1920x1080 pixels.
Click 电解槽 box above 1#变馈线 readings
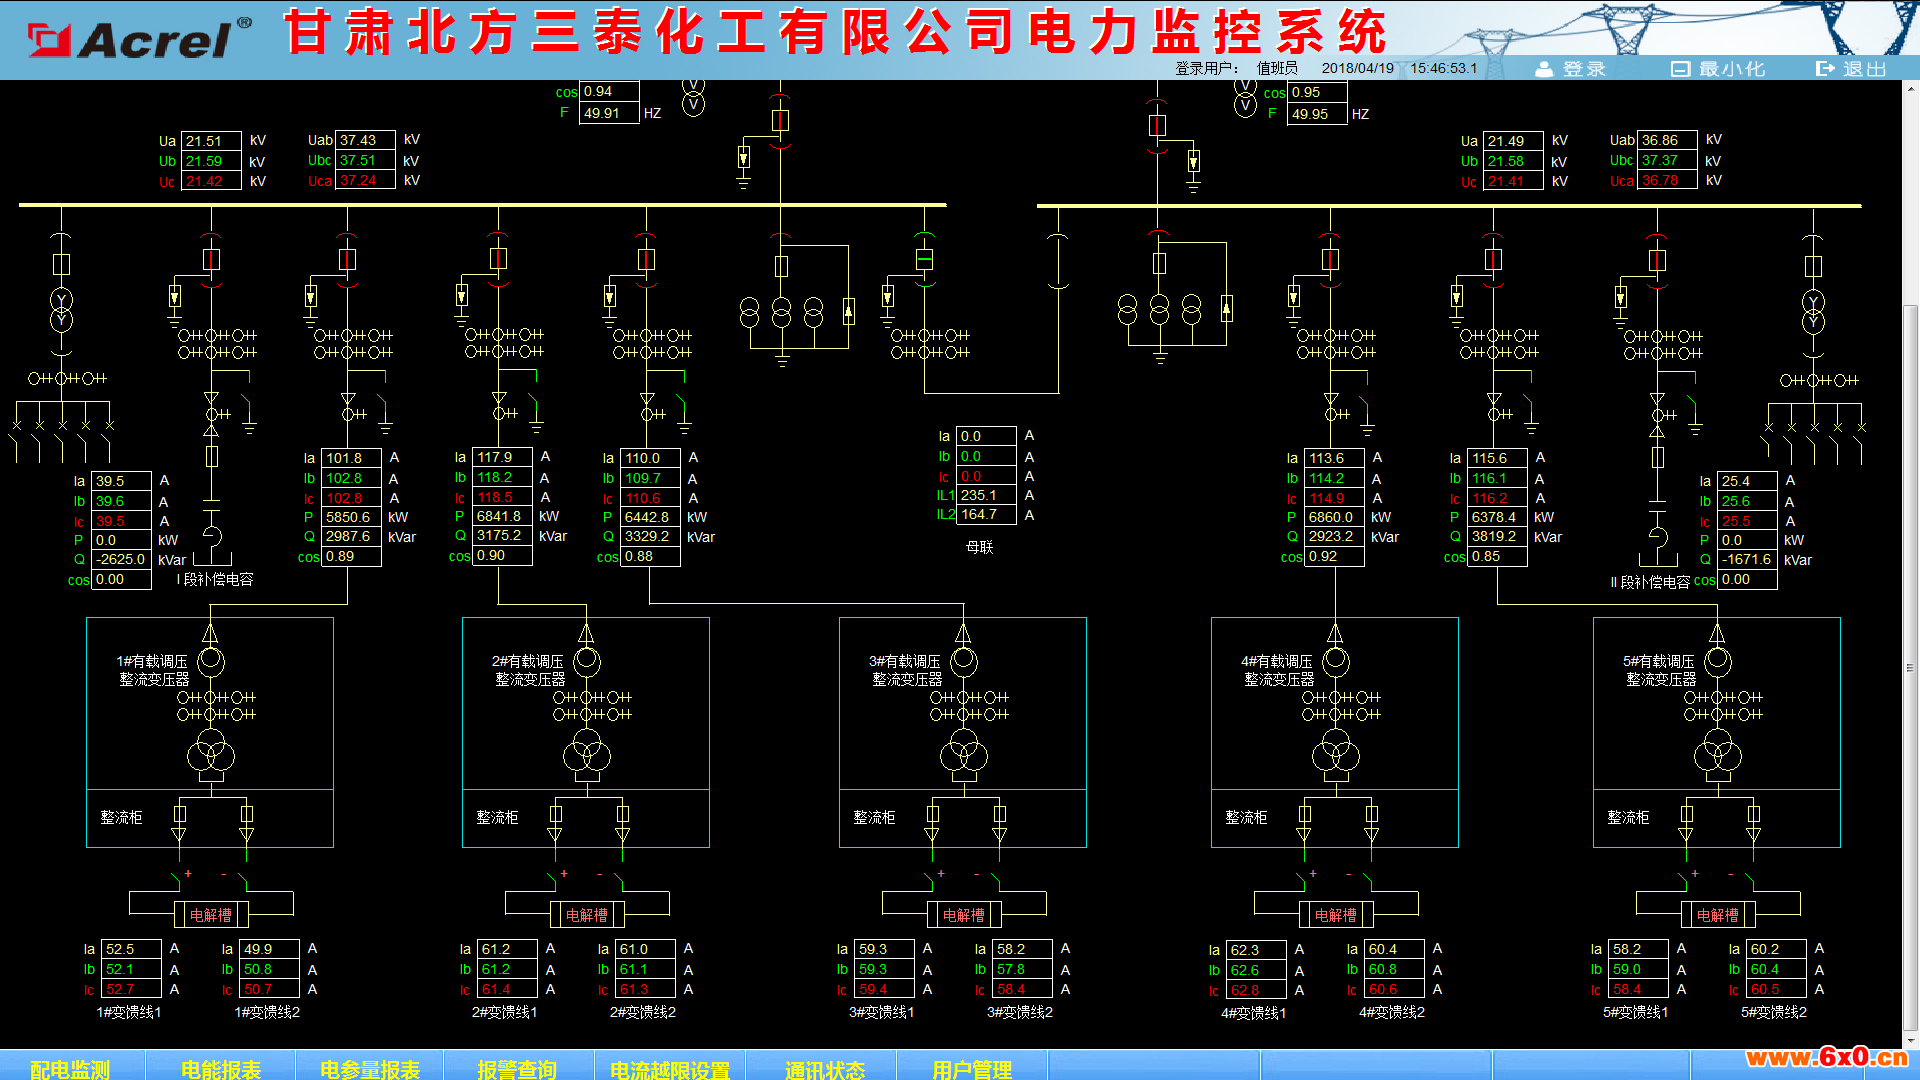[x=211, y=915]
